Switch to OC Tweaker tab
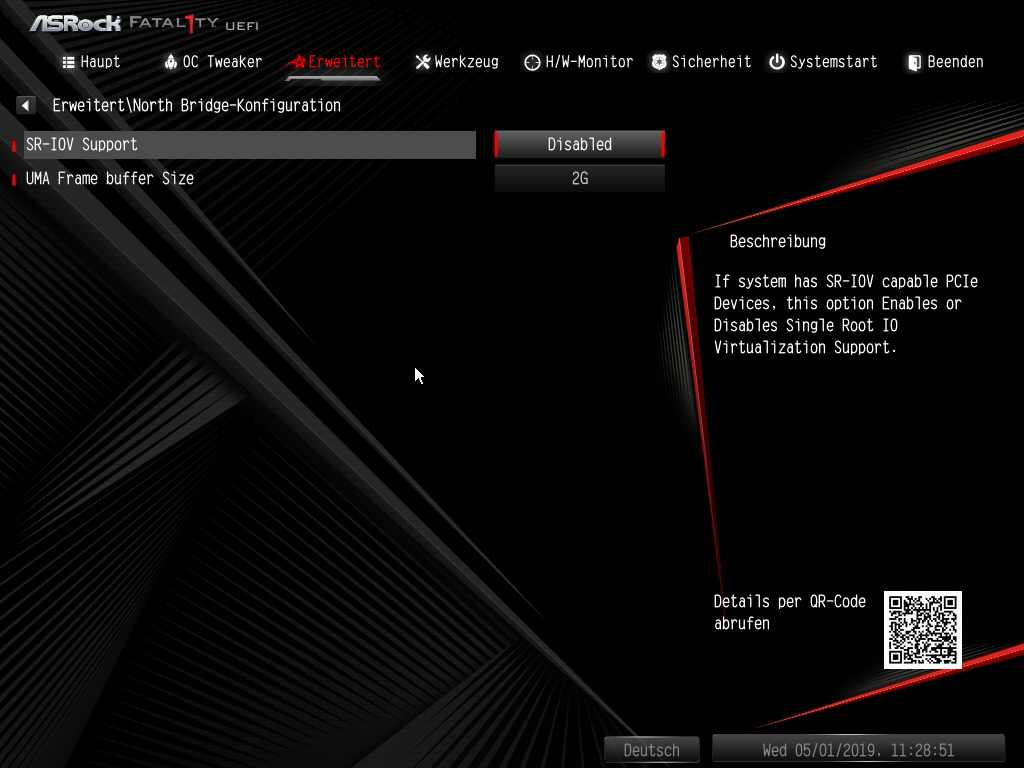The height and width of the screenshot is (768, 1024). click(213, 62)
